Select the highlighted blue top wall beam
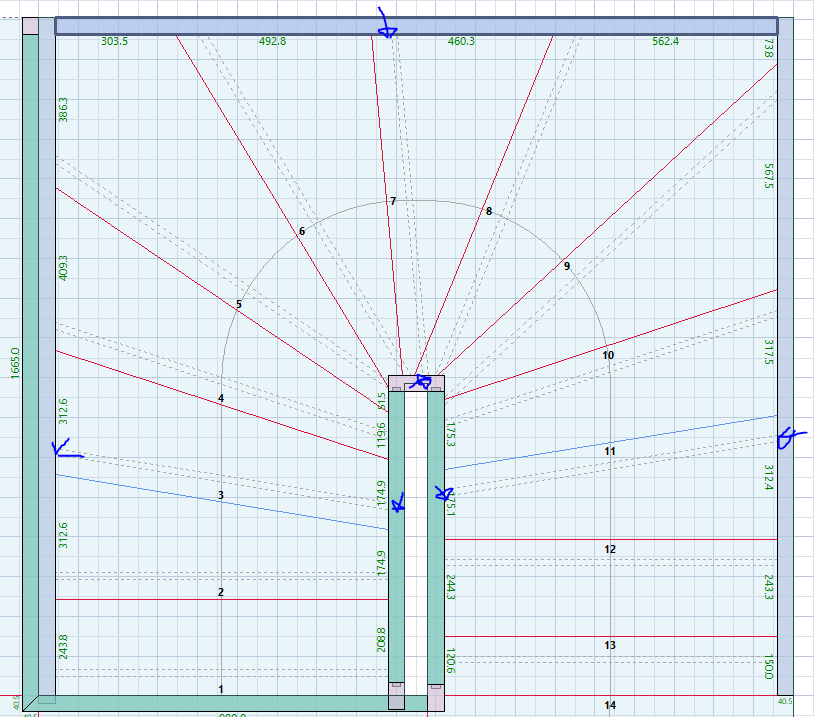 click(416, 26)
